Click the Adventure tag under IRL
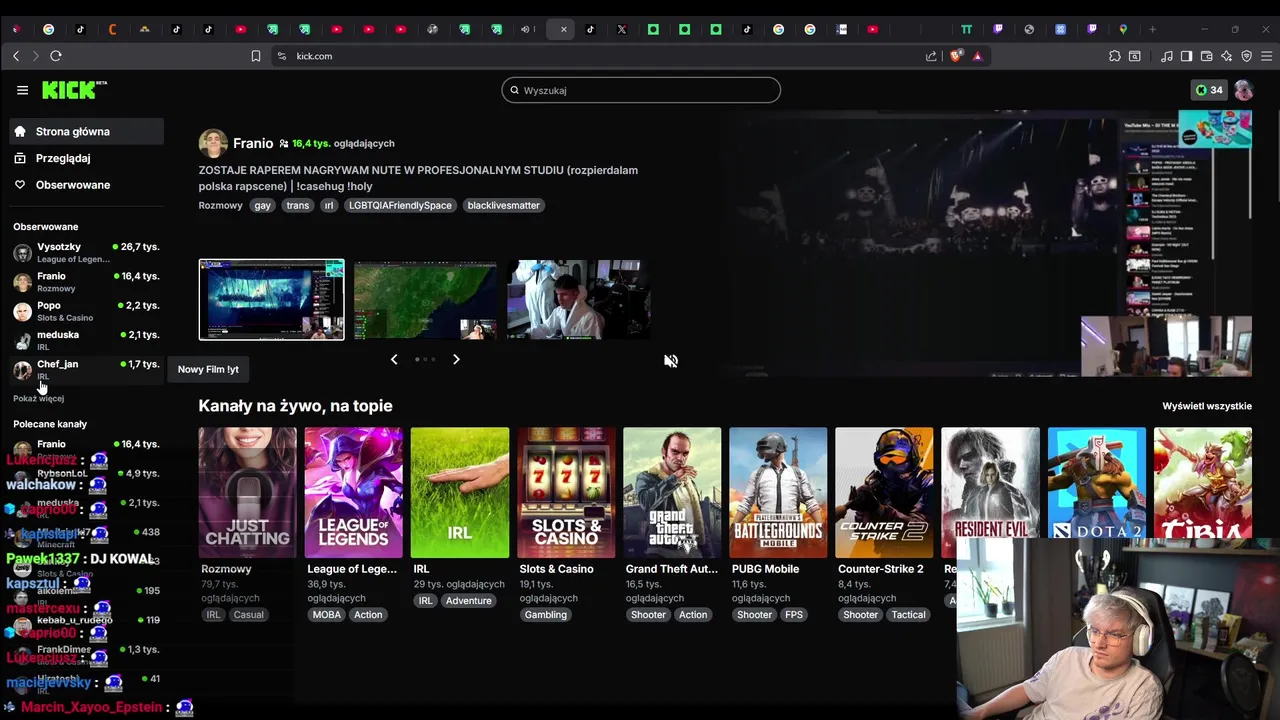1280x720 pixels. pos(469,600)
